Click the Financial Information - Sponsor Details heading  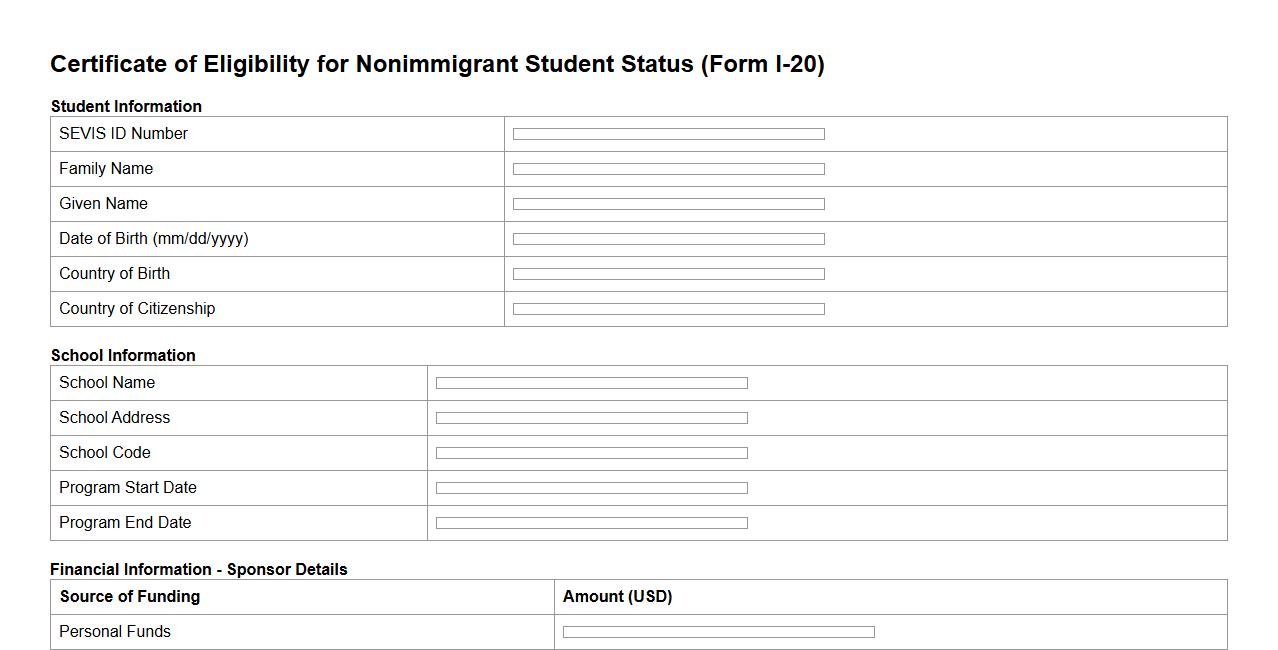tap(199, 569)
